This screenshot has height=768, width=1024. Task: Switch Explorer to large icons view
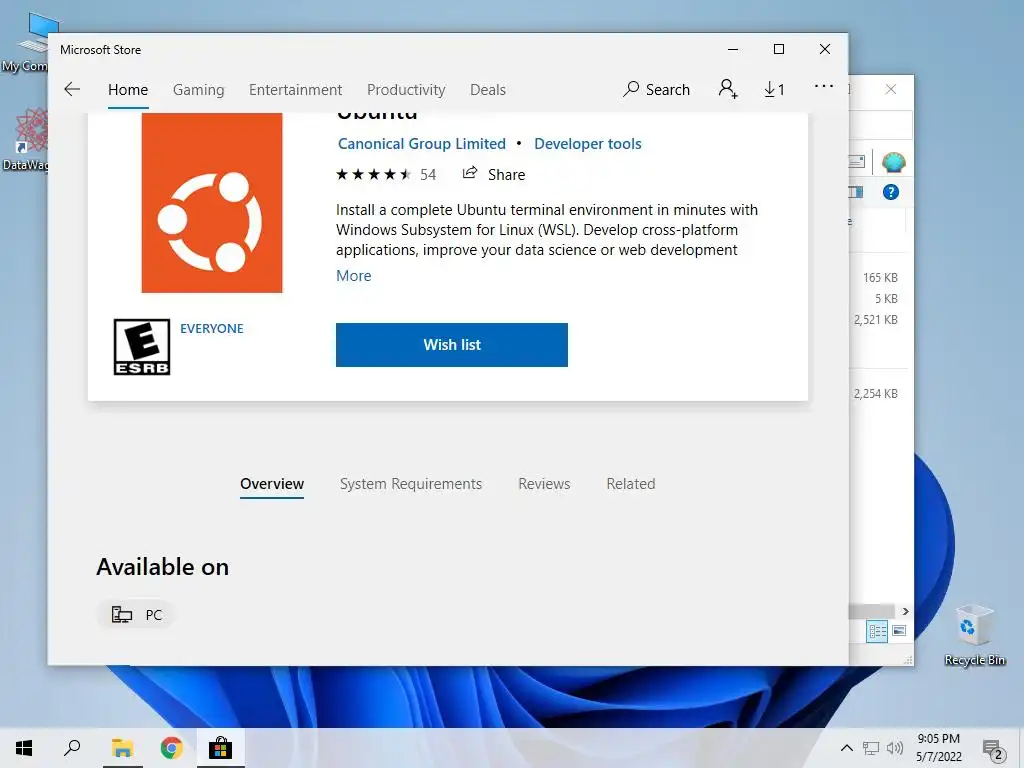point(899,631)
